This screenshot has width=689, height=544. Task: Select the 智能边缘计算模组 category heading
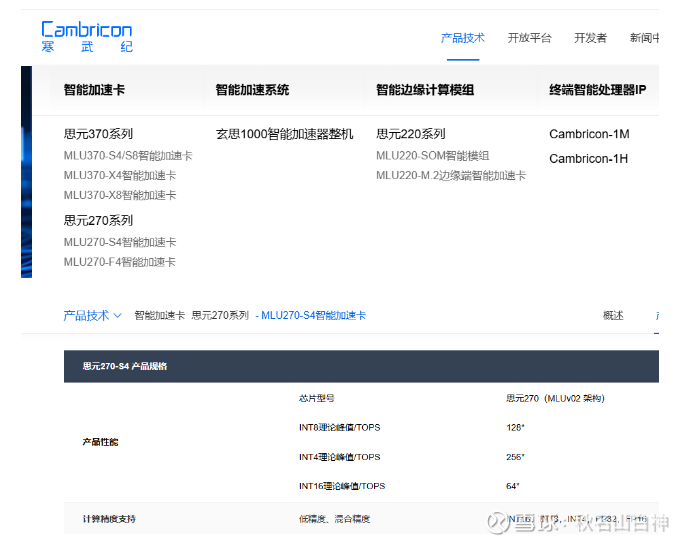(x=425, y=90)
